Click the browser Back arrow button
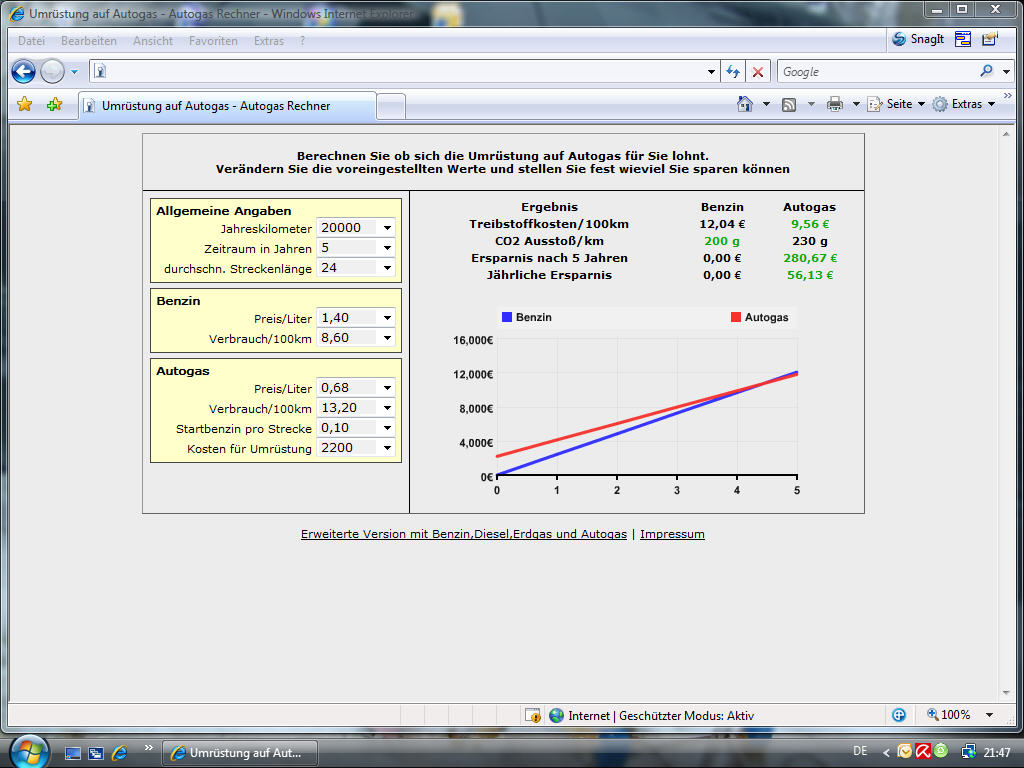 click(x=23, y=72)
